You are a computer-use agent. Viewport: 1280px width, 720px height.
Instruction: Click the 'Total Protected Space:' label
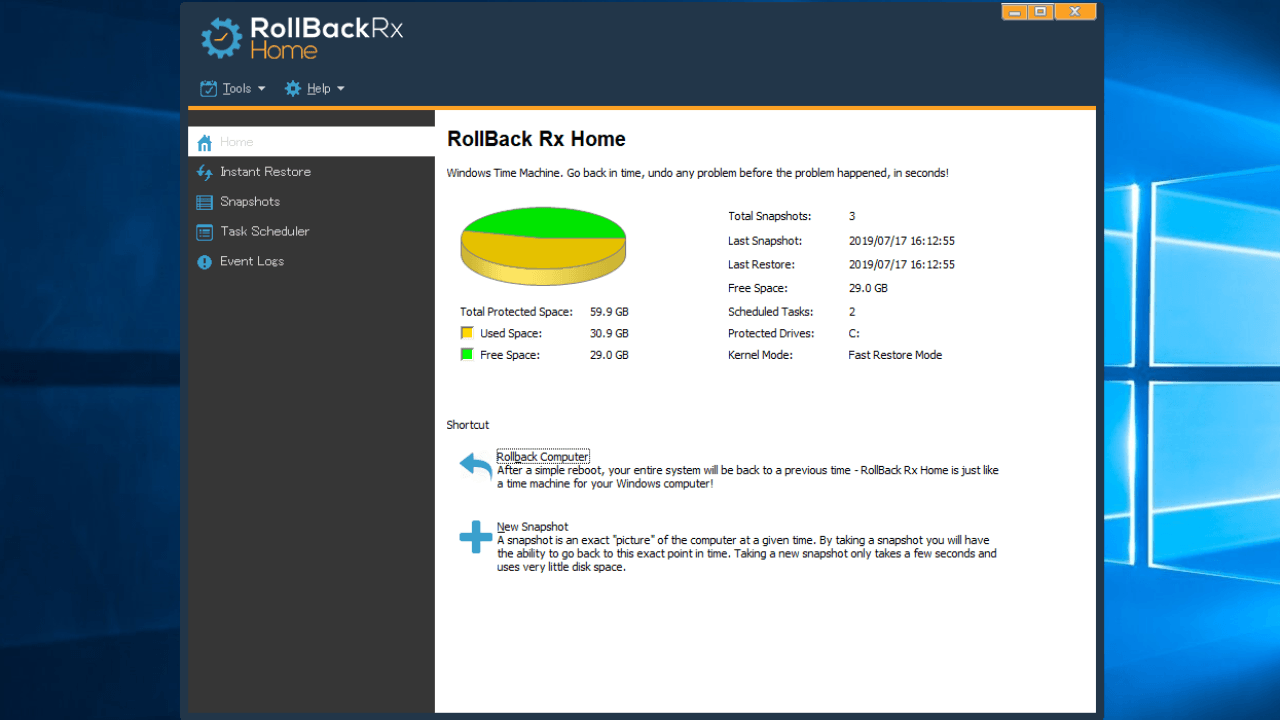(517, 312)
